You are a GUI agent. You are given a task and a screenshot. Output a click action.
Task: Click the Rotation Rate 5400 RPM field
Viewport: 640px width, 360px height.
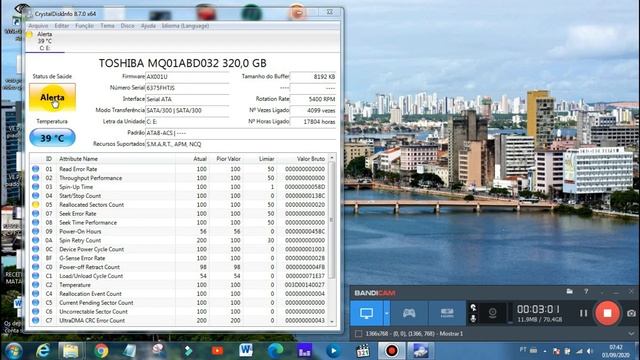313,99
